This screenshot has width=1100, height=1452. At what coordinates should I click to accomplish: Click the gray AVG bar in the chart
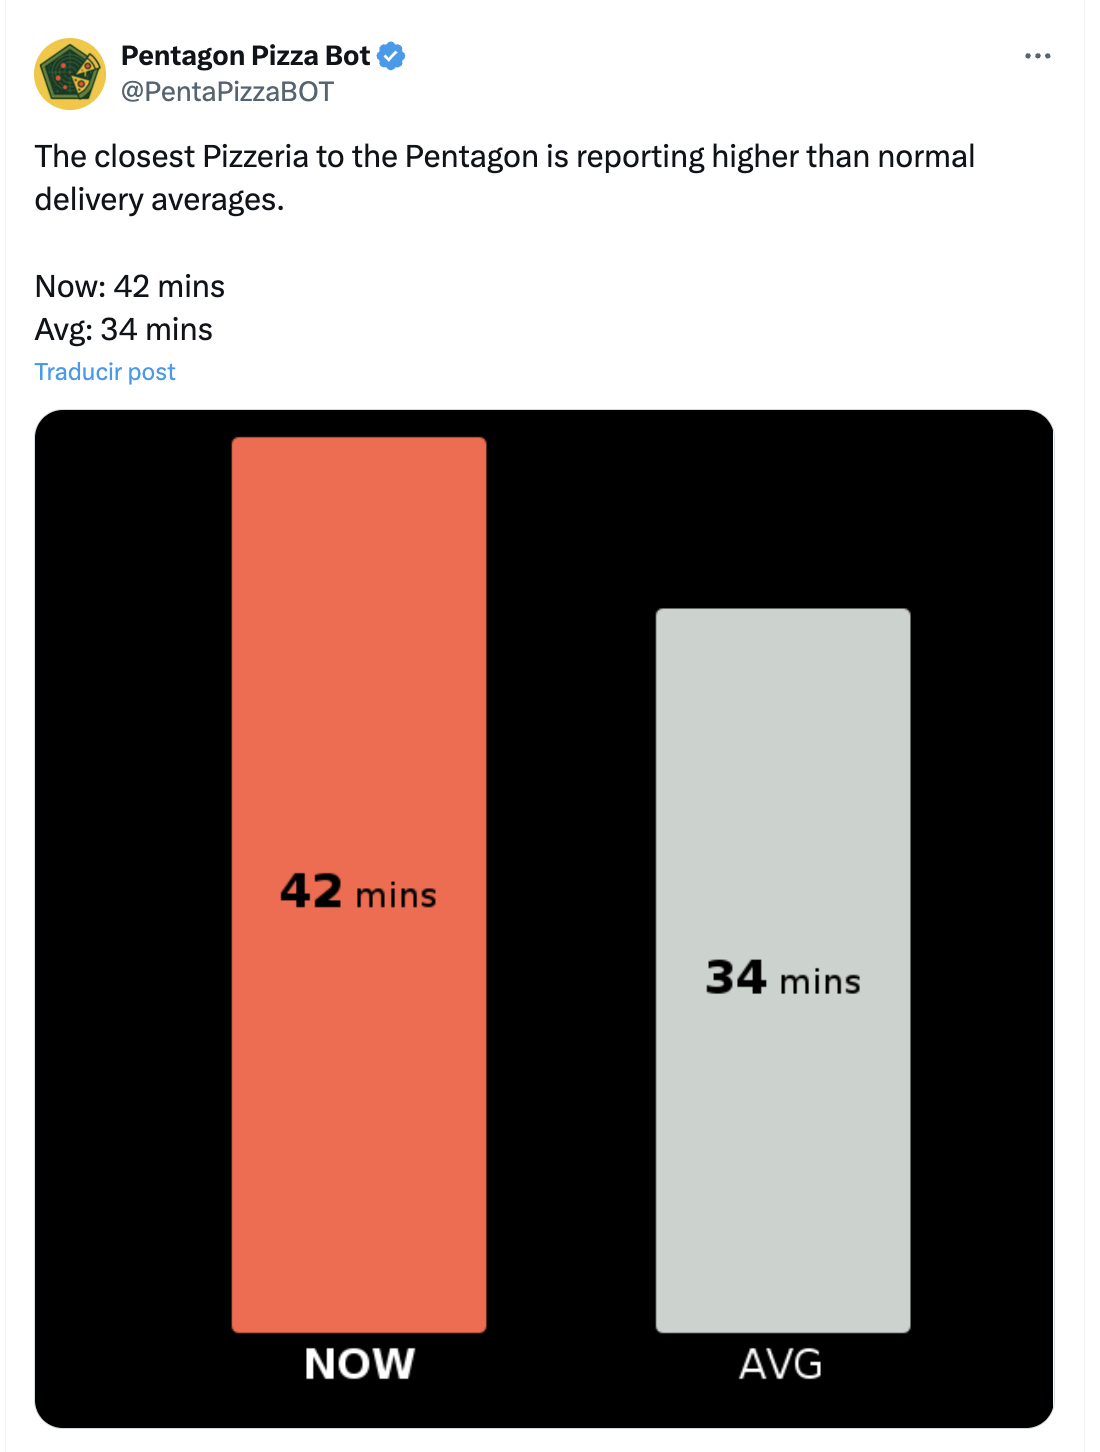[783, 970]
